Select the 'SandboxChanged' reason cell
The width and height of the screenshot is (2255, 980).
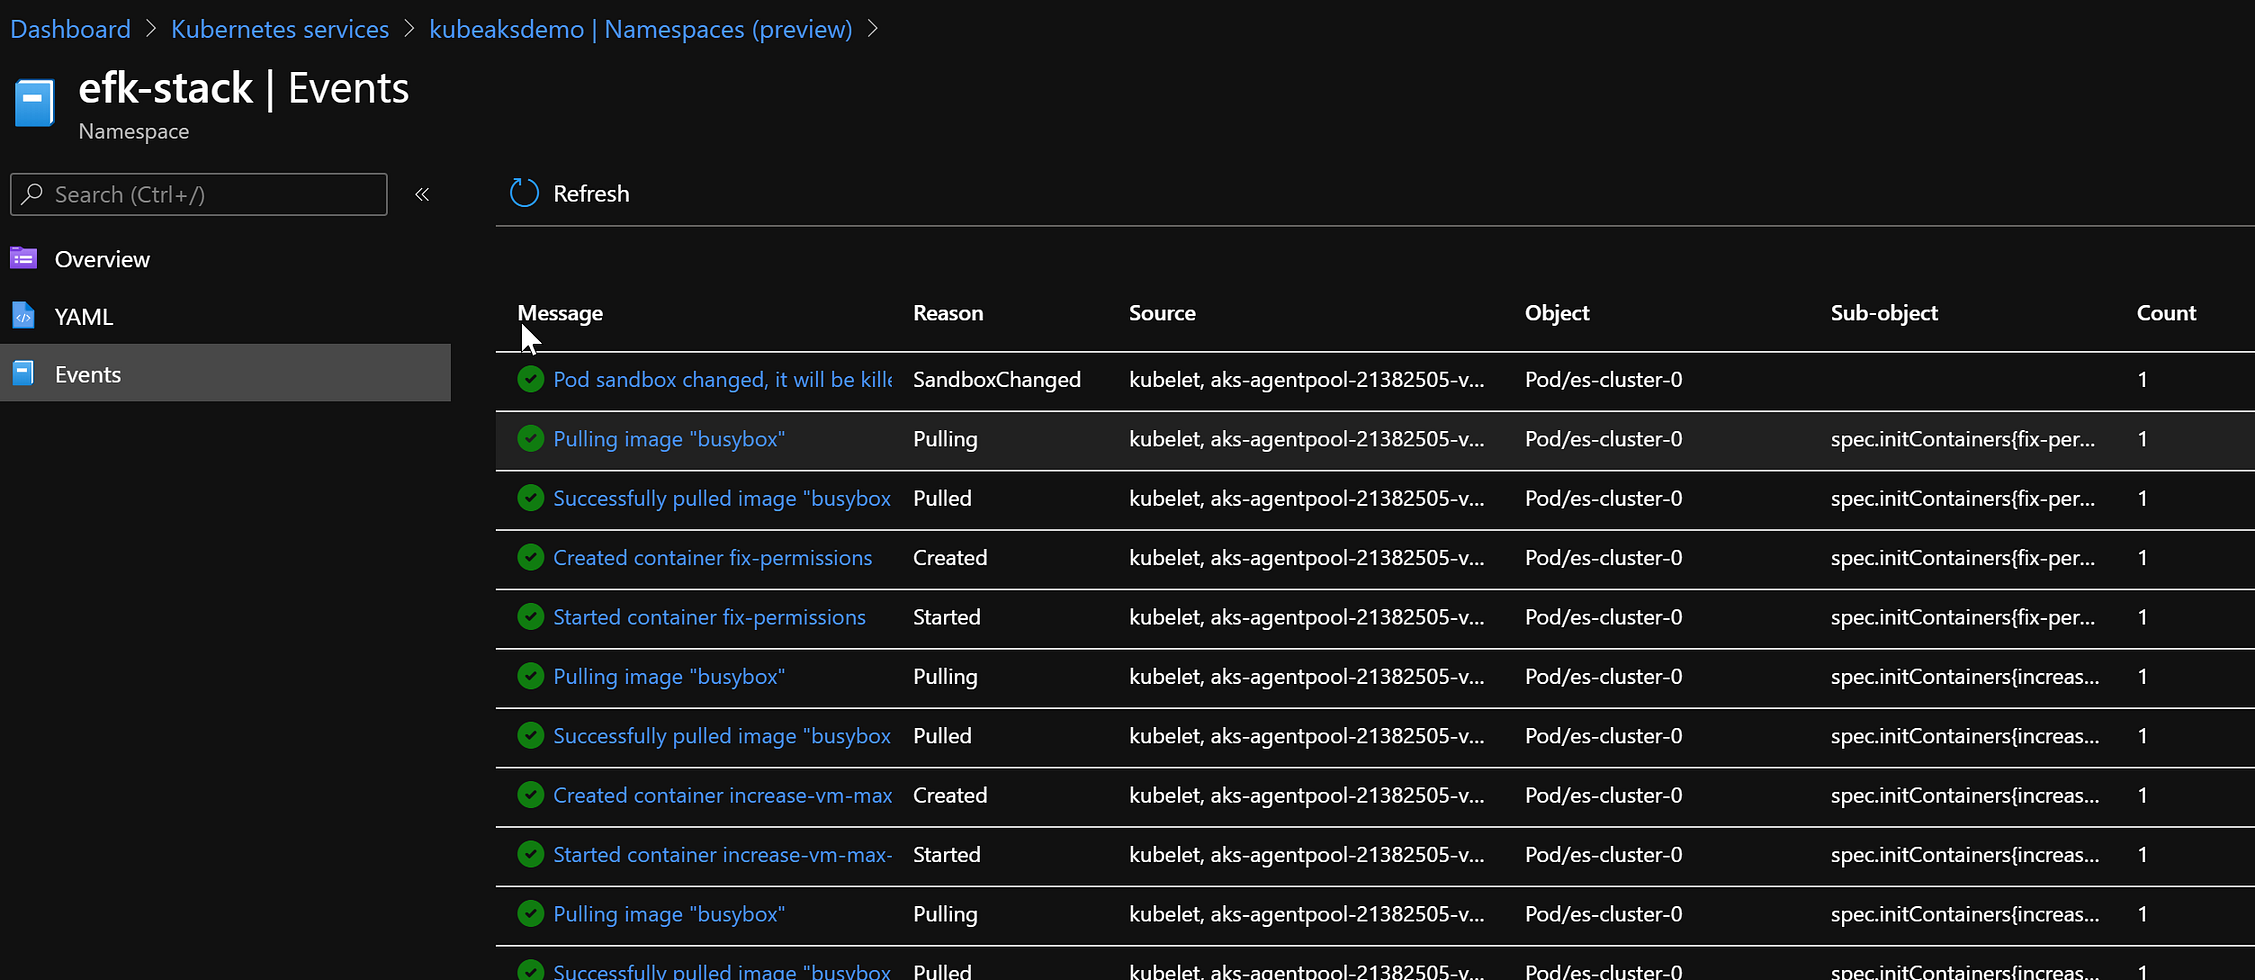point(997,379)
